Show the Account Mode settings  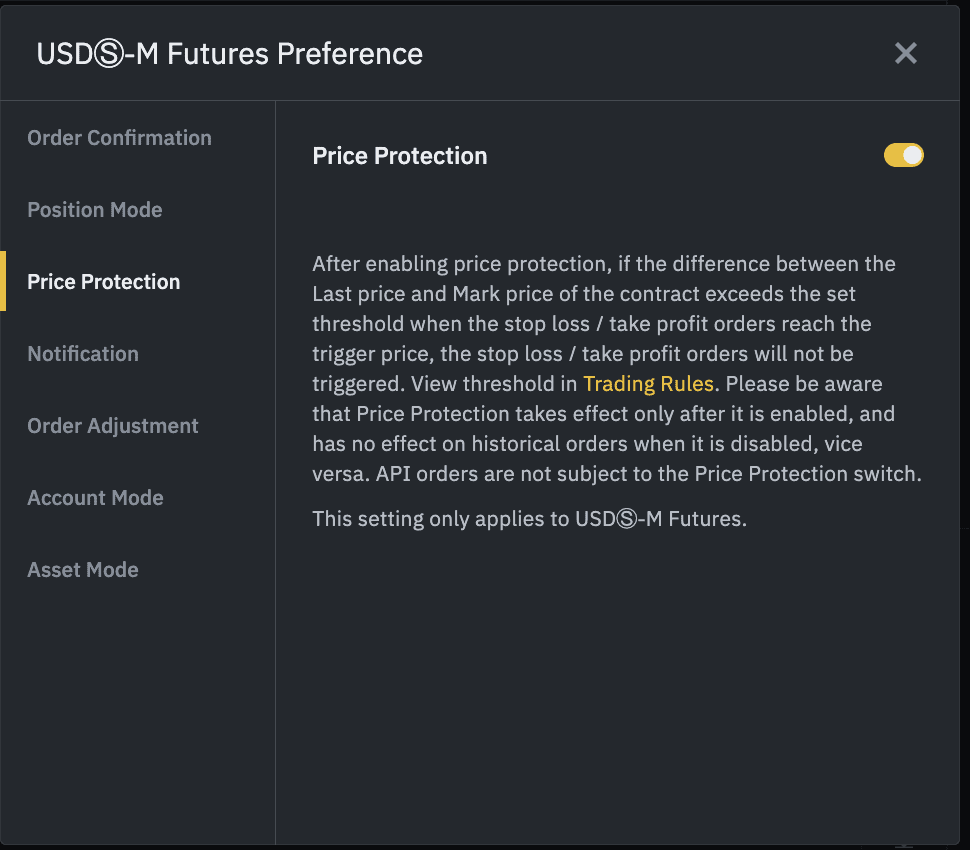[x=95, y=498]
